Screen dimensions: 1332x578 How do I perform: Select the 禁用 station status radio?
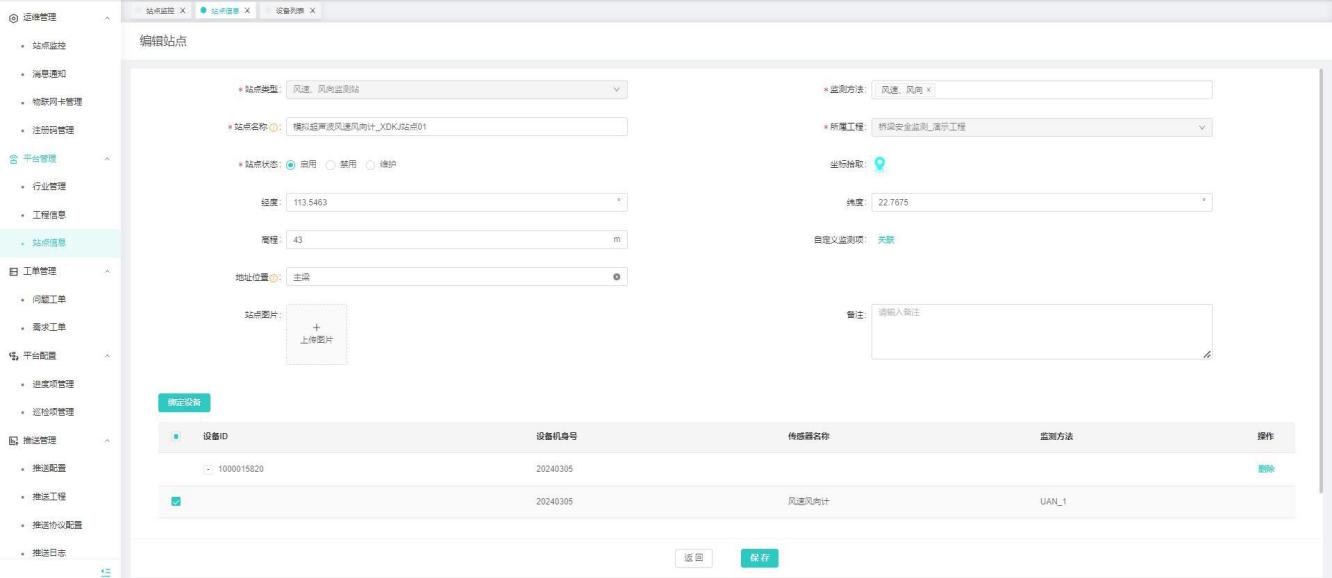332,164
